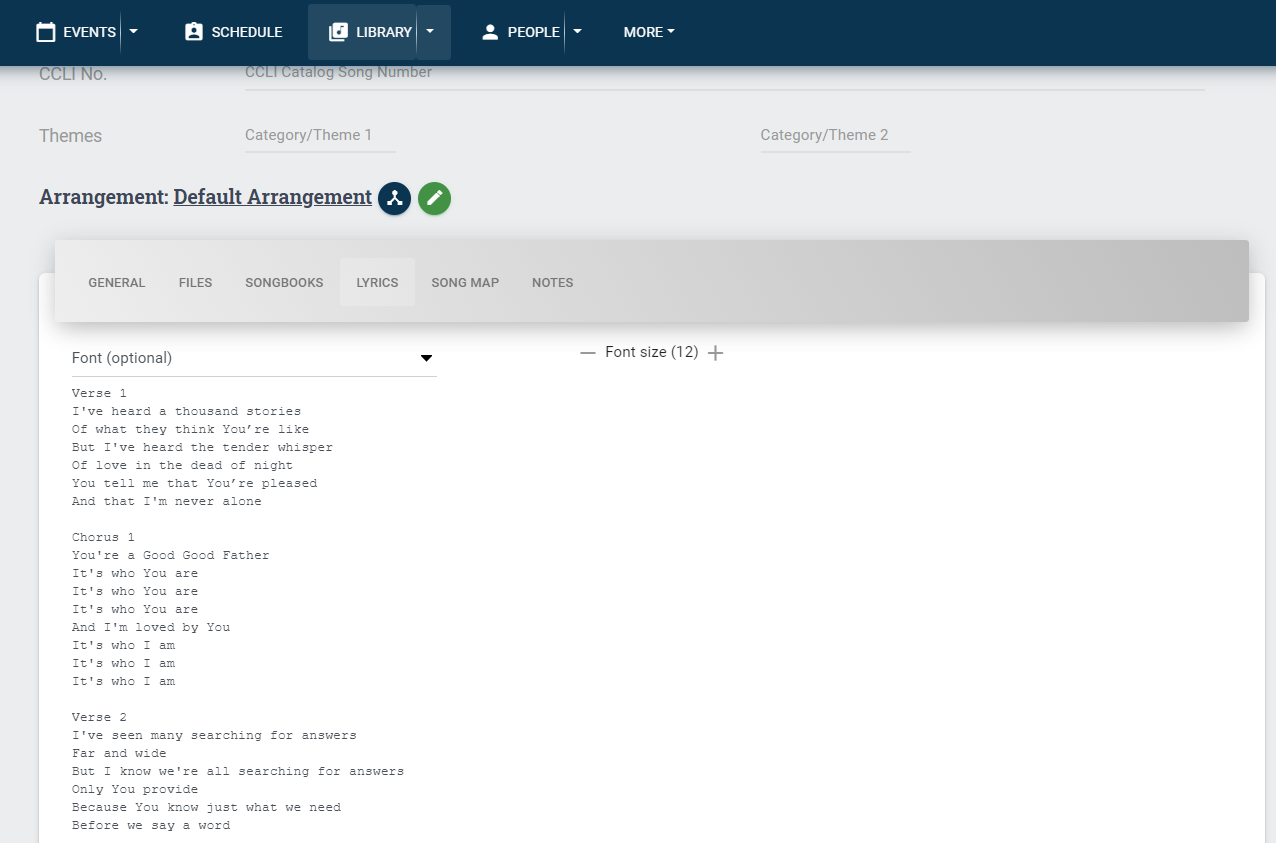Image resolution: width=1276 pixels, height=843 pixels.
Task: Focus the CCLI Catalog Song Number field
Action: tap(724, 73)
